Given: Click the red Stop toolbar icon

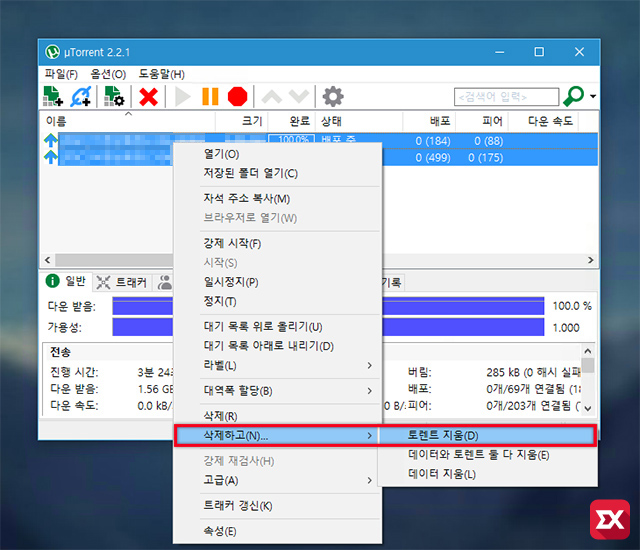Looking at the screenshot, I should pos(238,97).
